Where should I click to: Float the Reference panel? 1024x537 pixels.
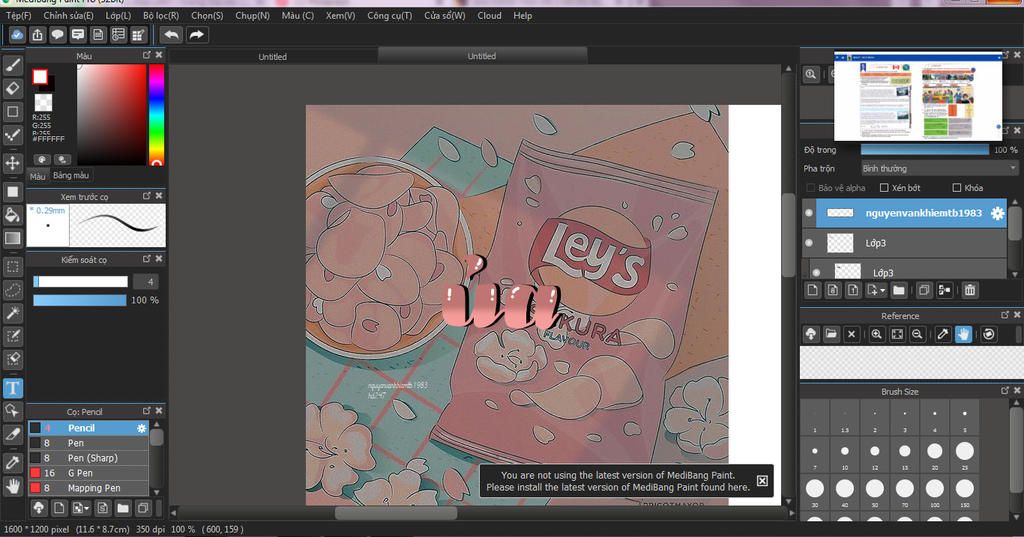[1004, 316]
